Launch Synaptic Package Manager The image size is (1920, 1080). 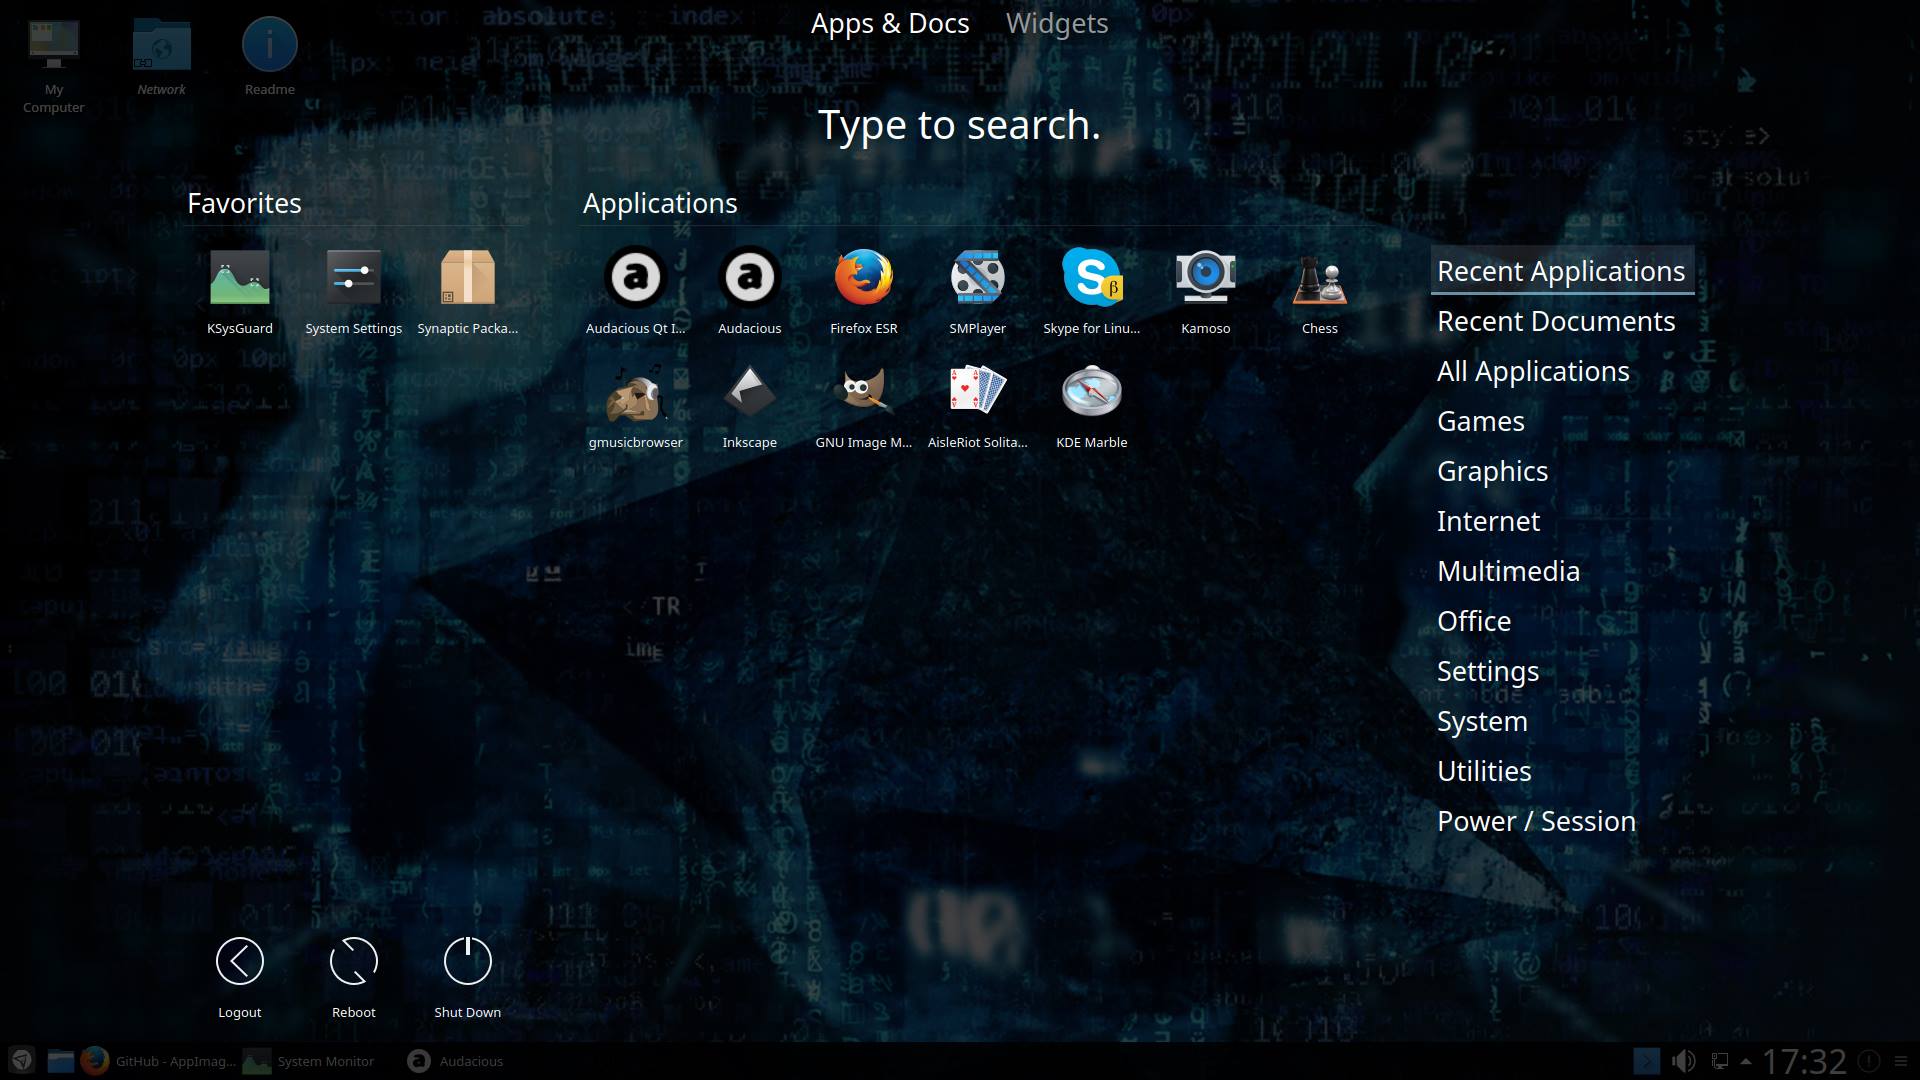468,292
